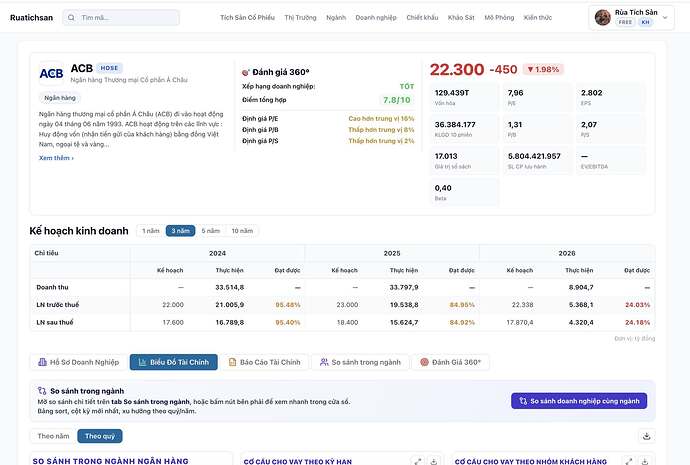
Task: Focus the 'Tìm mã...' search field
Action: [x=121, y=18]
